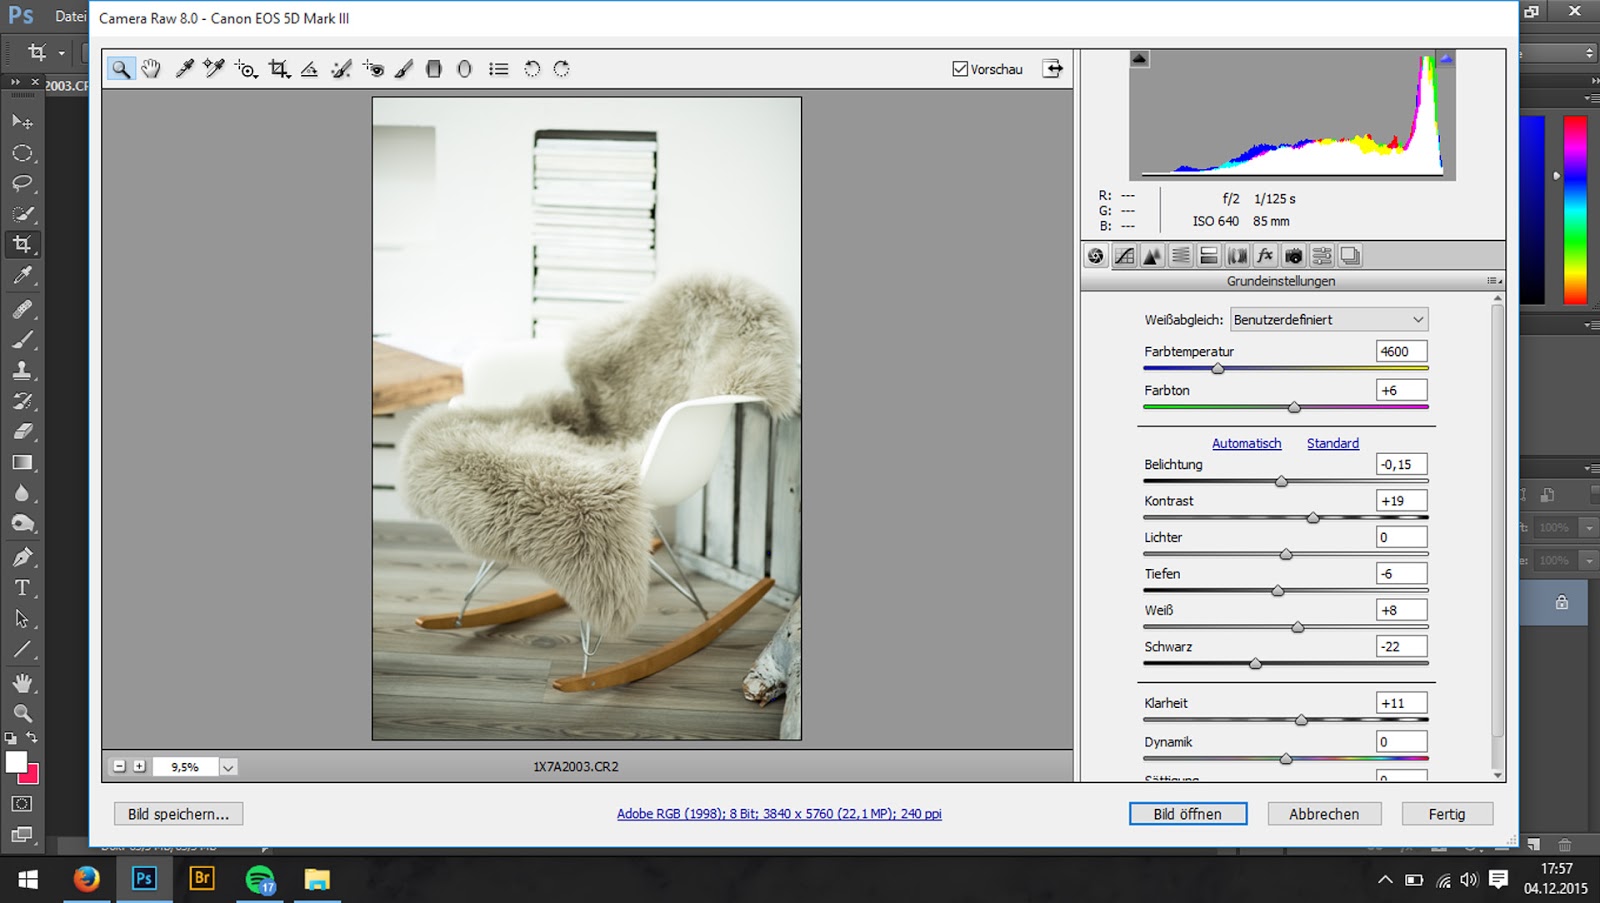Toggle highlight clipping warning in histogram
1600x903 pixels.
pyautogui.click(x=1446, y=59)
